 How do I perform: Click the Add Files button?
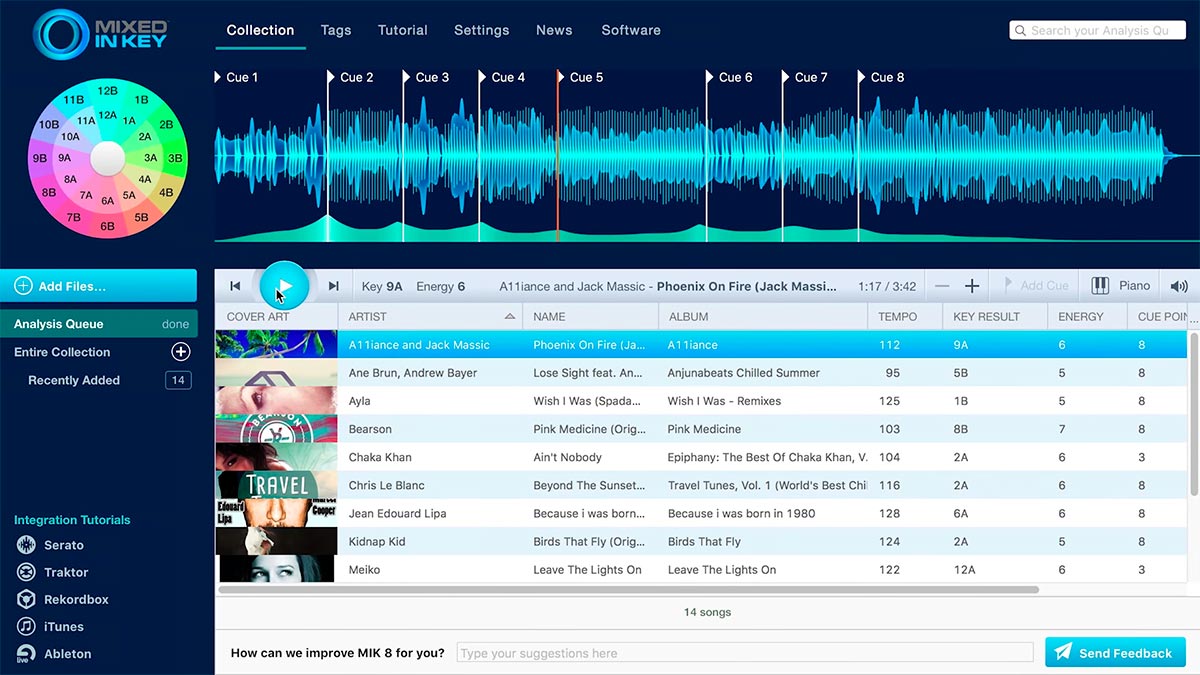(x=98, y=286)
